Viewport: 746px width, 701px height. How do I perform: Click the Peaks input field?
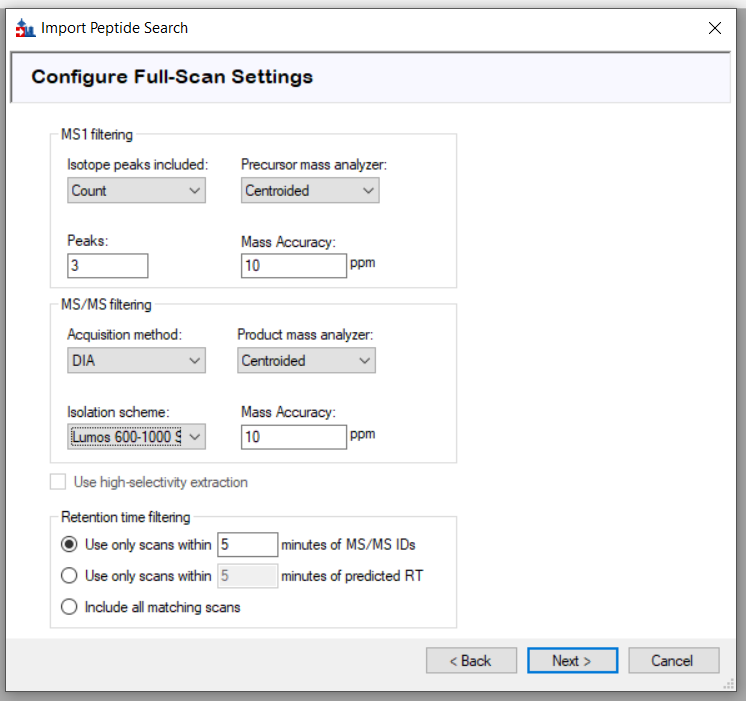(108, 266)
